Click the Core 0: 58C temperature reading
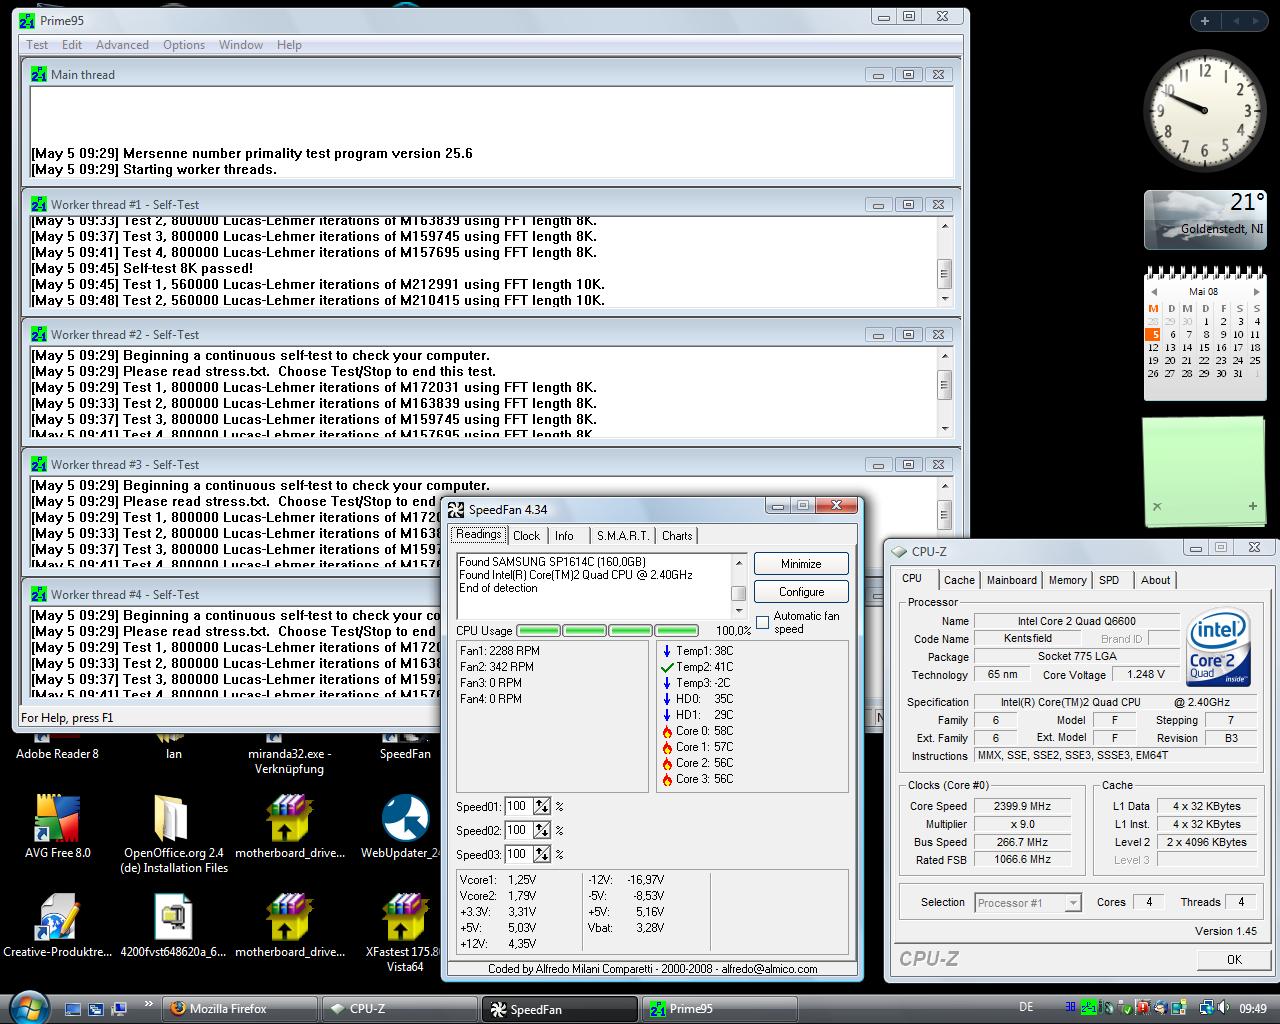Screen dimensions: 1280x1024 (697, 731)
